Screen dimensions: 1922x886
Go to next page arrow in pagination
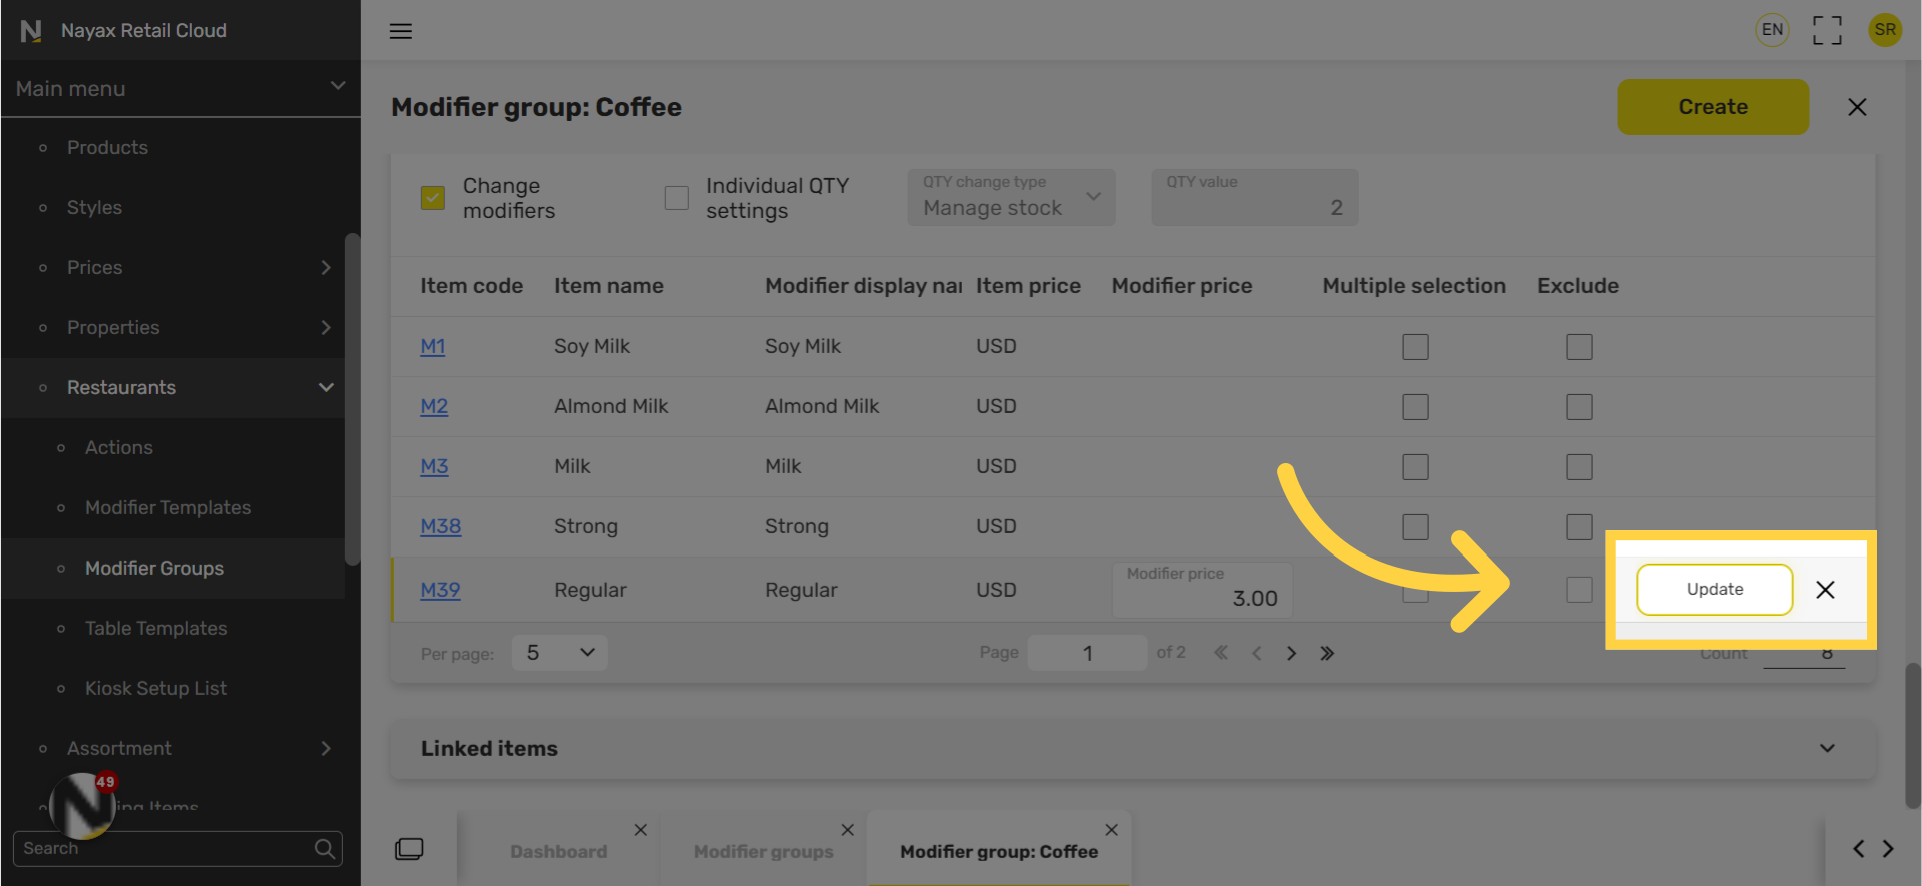(x=1291, y=653)
